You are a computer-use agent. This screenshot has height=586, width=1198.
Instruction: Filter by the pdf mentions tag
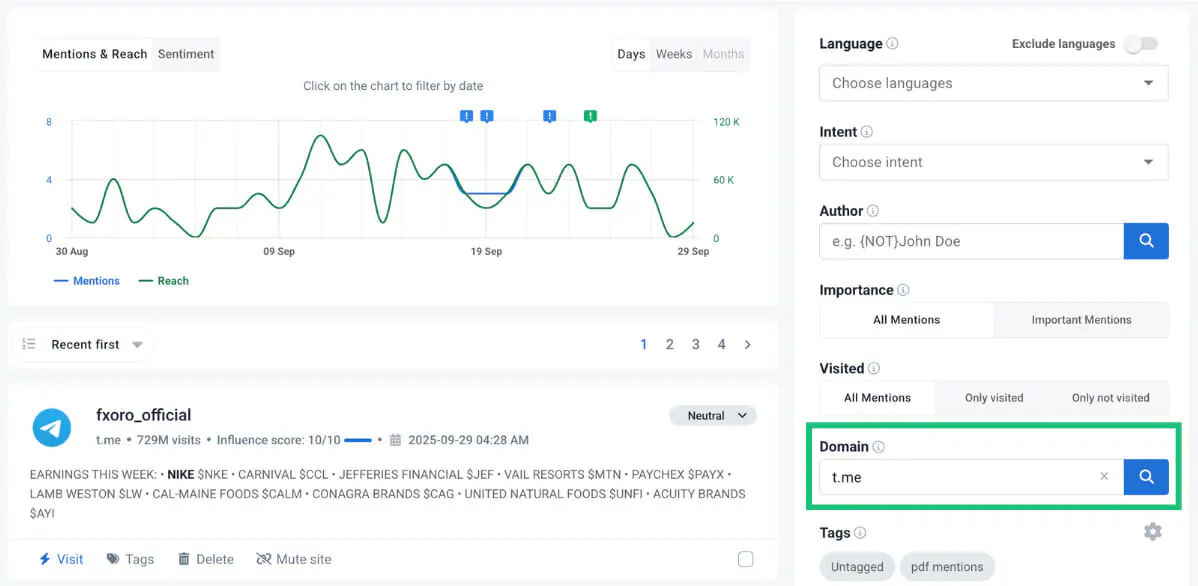coord(946,566)
